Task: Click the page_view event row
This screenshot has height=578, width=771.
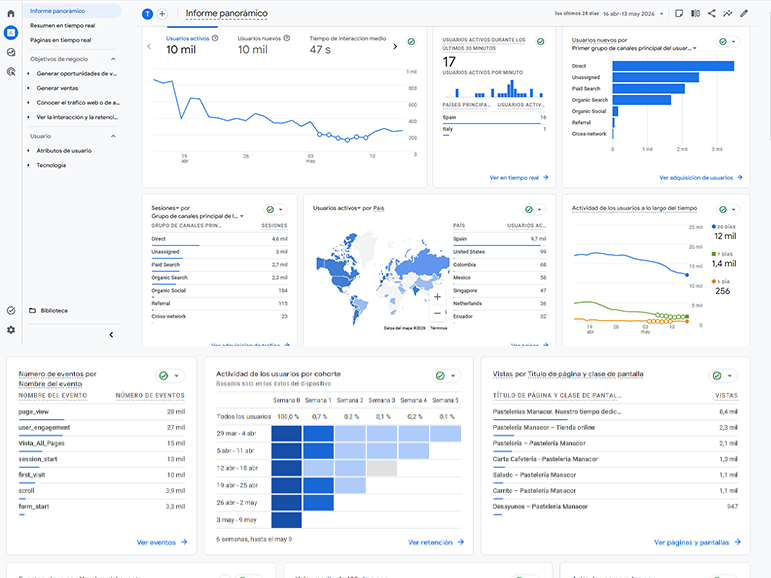Action: pos(102,412)
